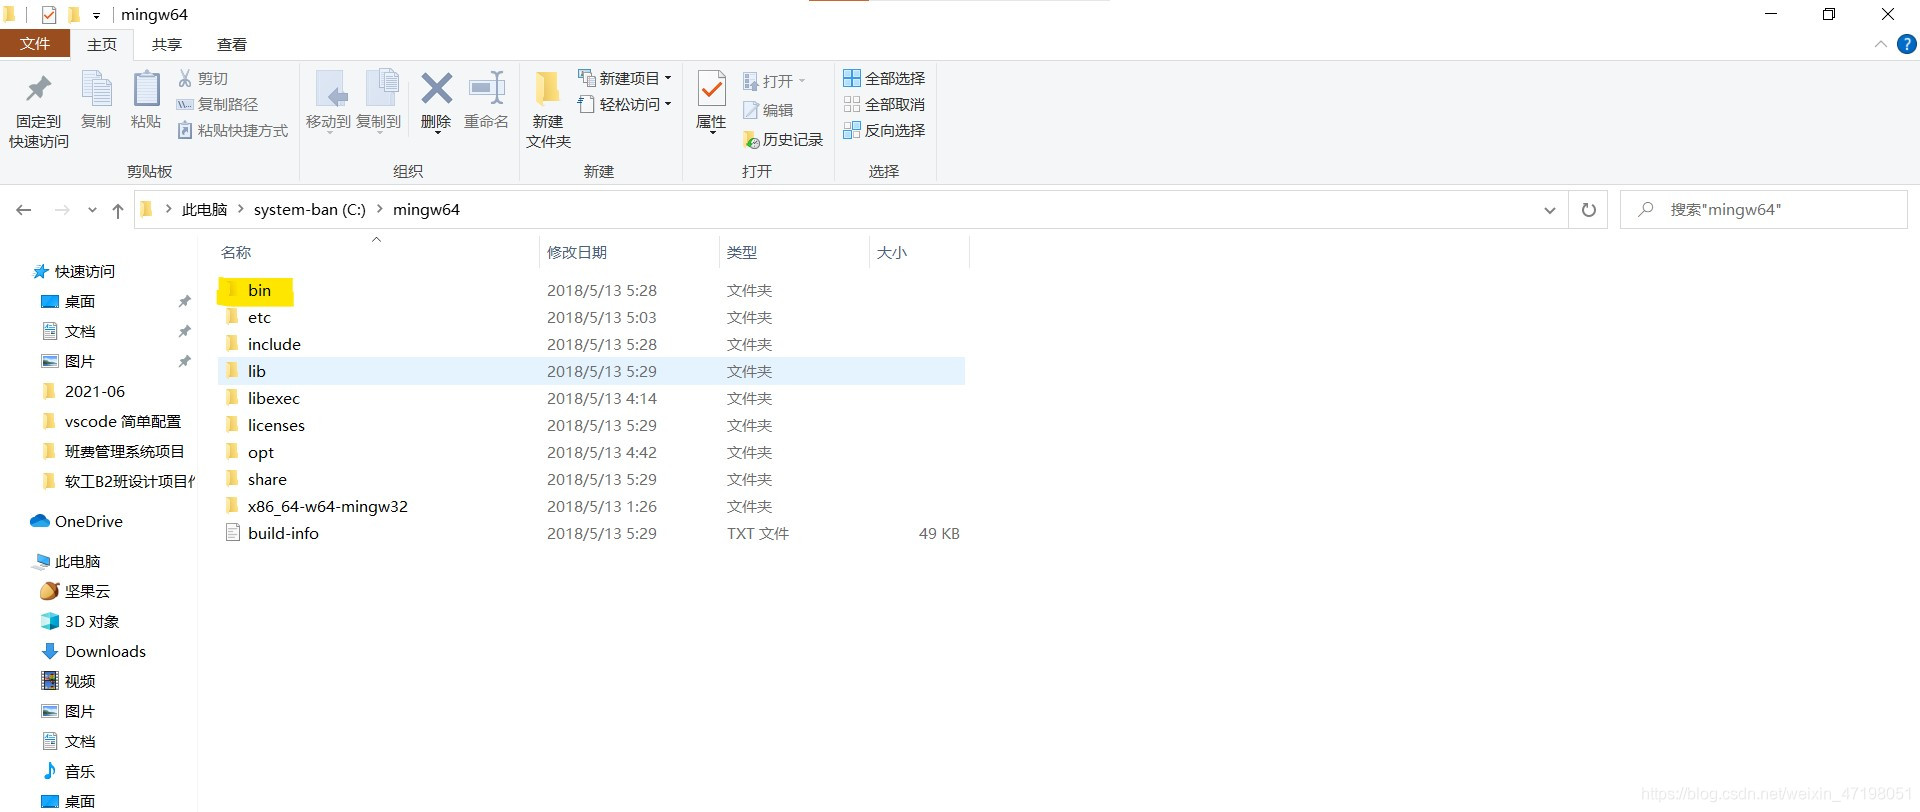This screenshot has height=812, width=1920.
Task: Click the Rename icon
Action: point(487,88)
